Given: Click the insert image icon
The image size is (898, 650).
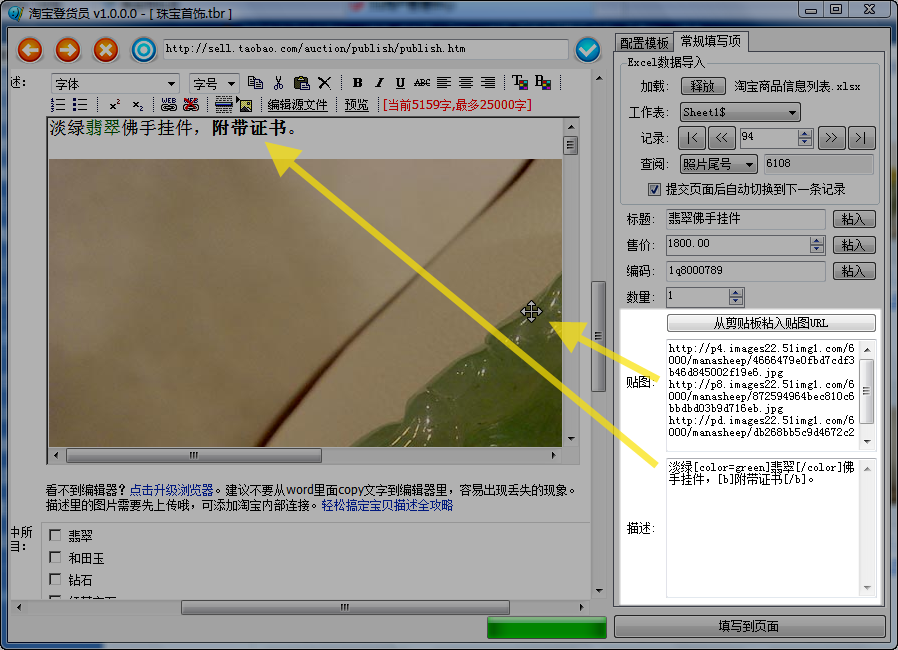Looking at the screenshot, I should pos(245,105).
